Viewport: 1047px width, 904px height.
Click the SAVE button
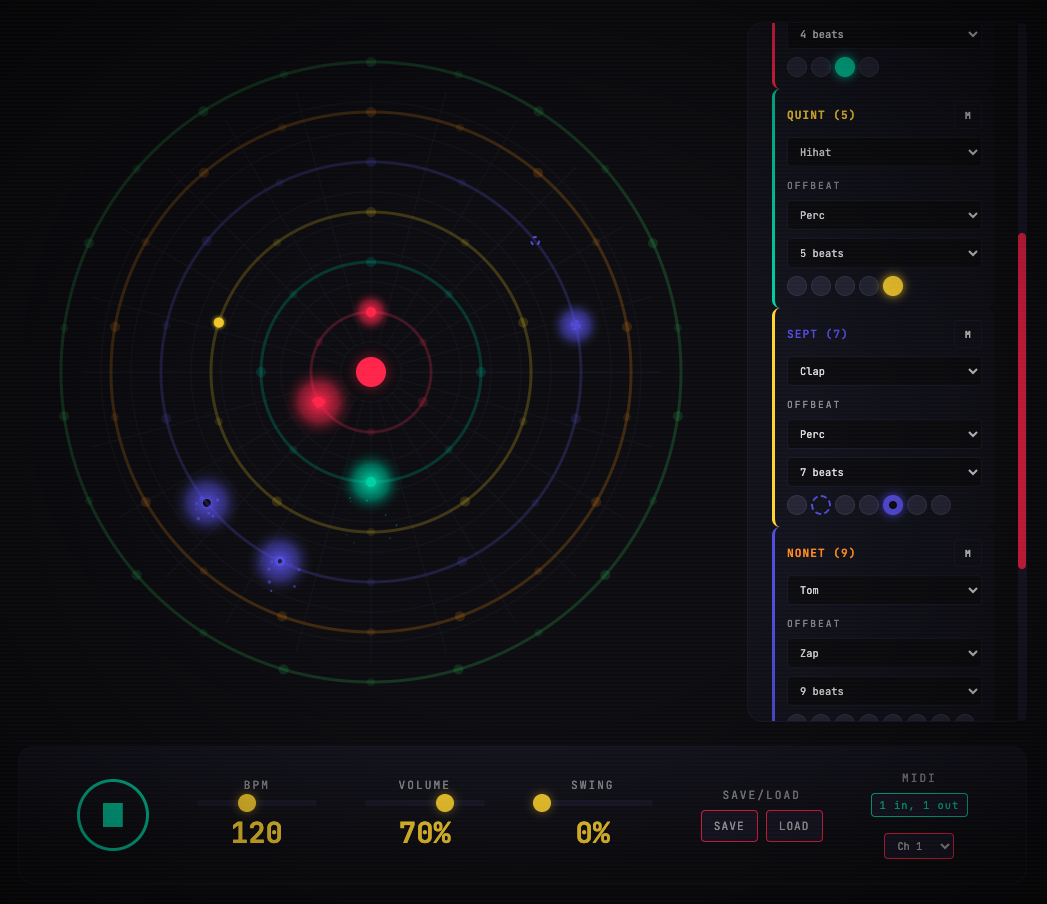pos(729,826)
